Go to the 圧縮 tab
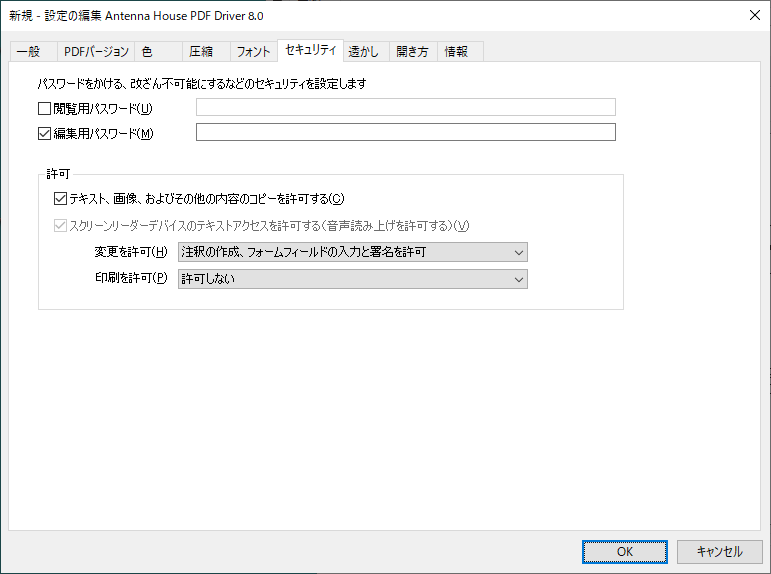This screenshot has height=574, width=771. click(206, 52)
